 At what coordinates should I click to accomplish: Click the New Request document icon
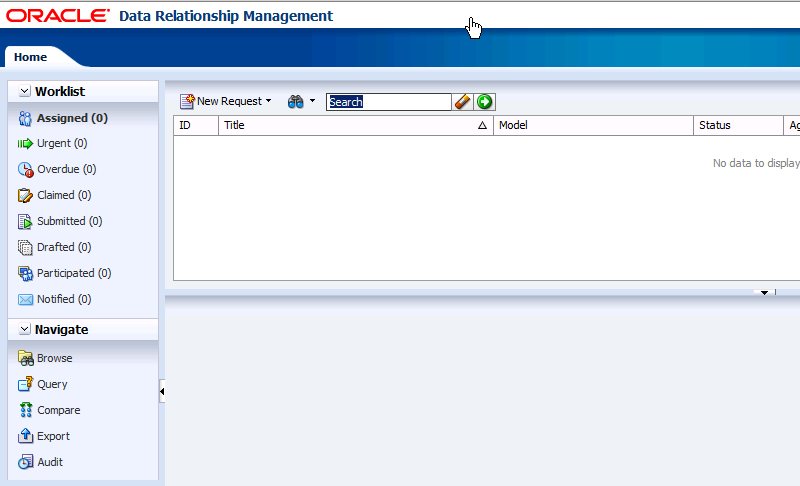187,101
